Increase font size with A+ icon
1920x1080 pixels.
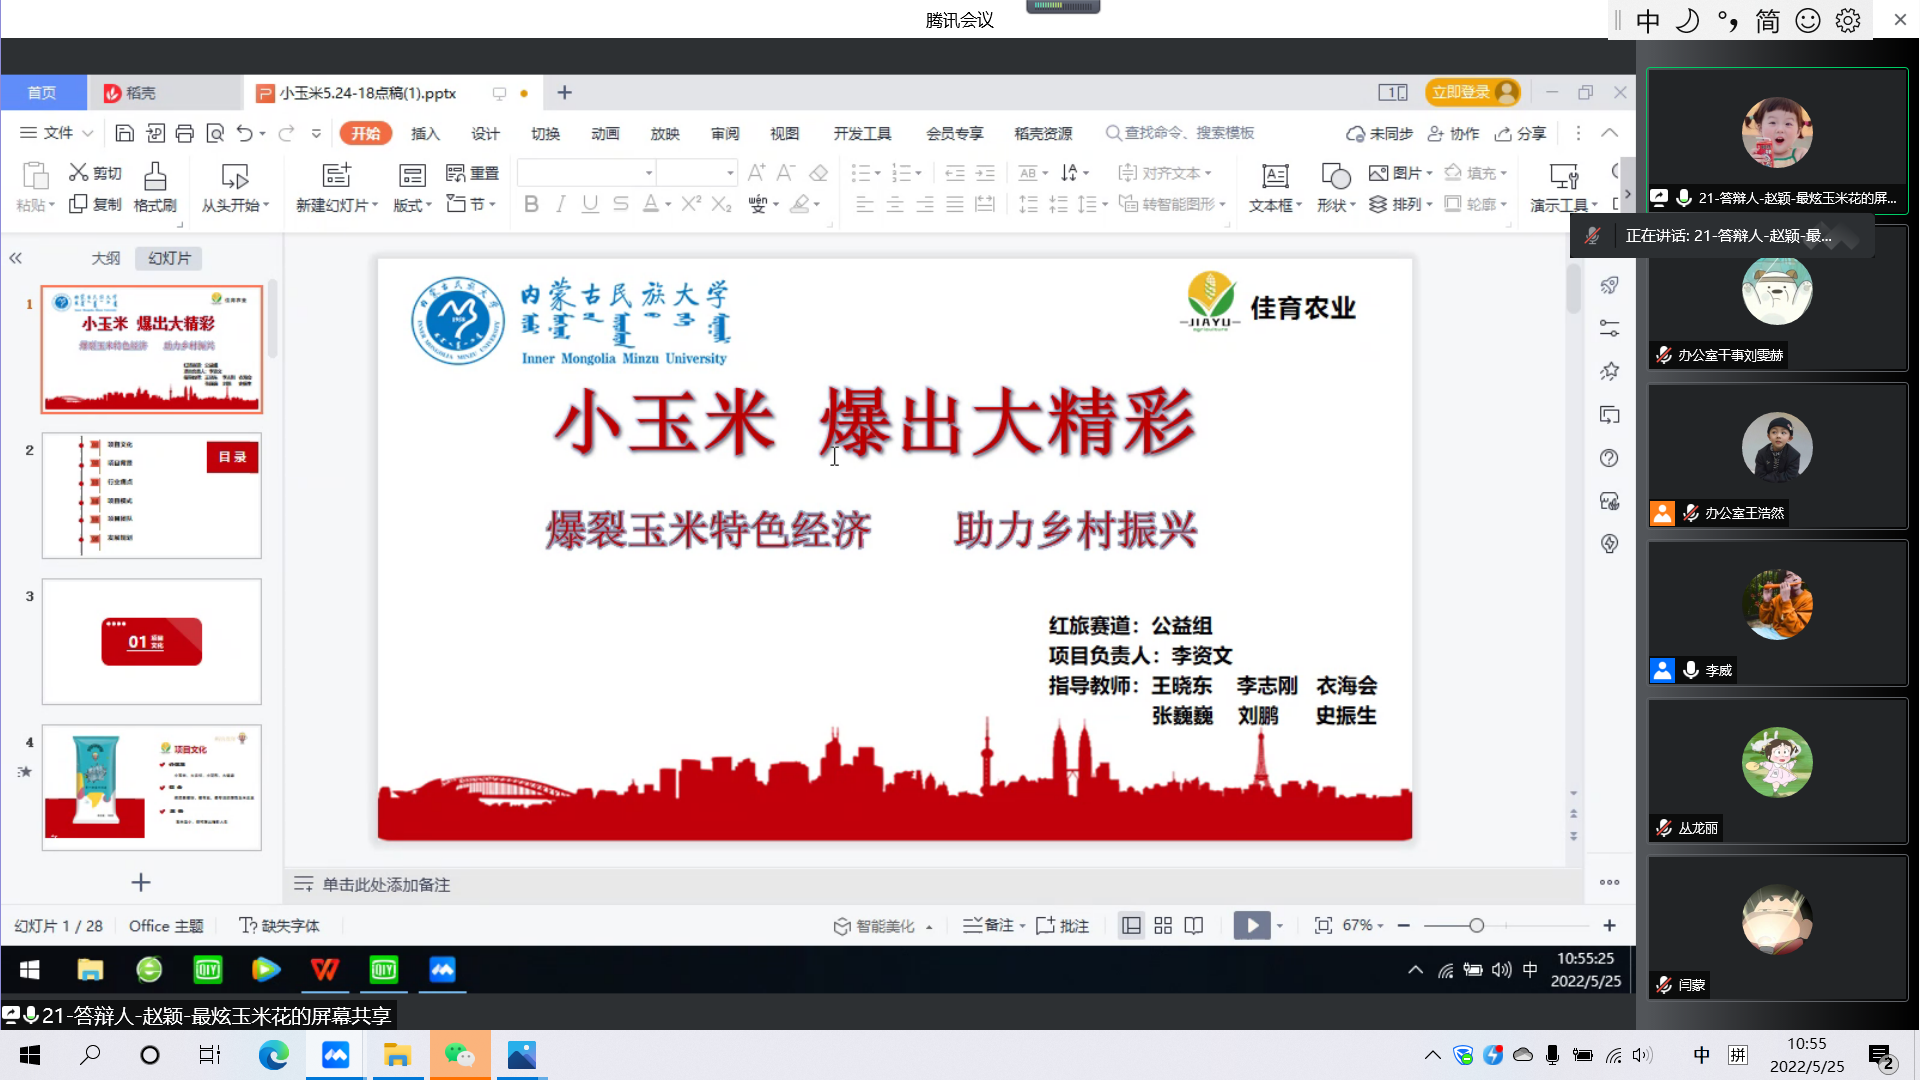757,173
